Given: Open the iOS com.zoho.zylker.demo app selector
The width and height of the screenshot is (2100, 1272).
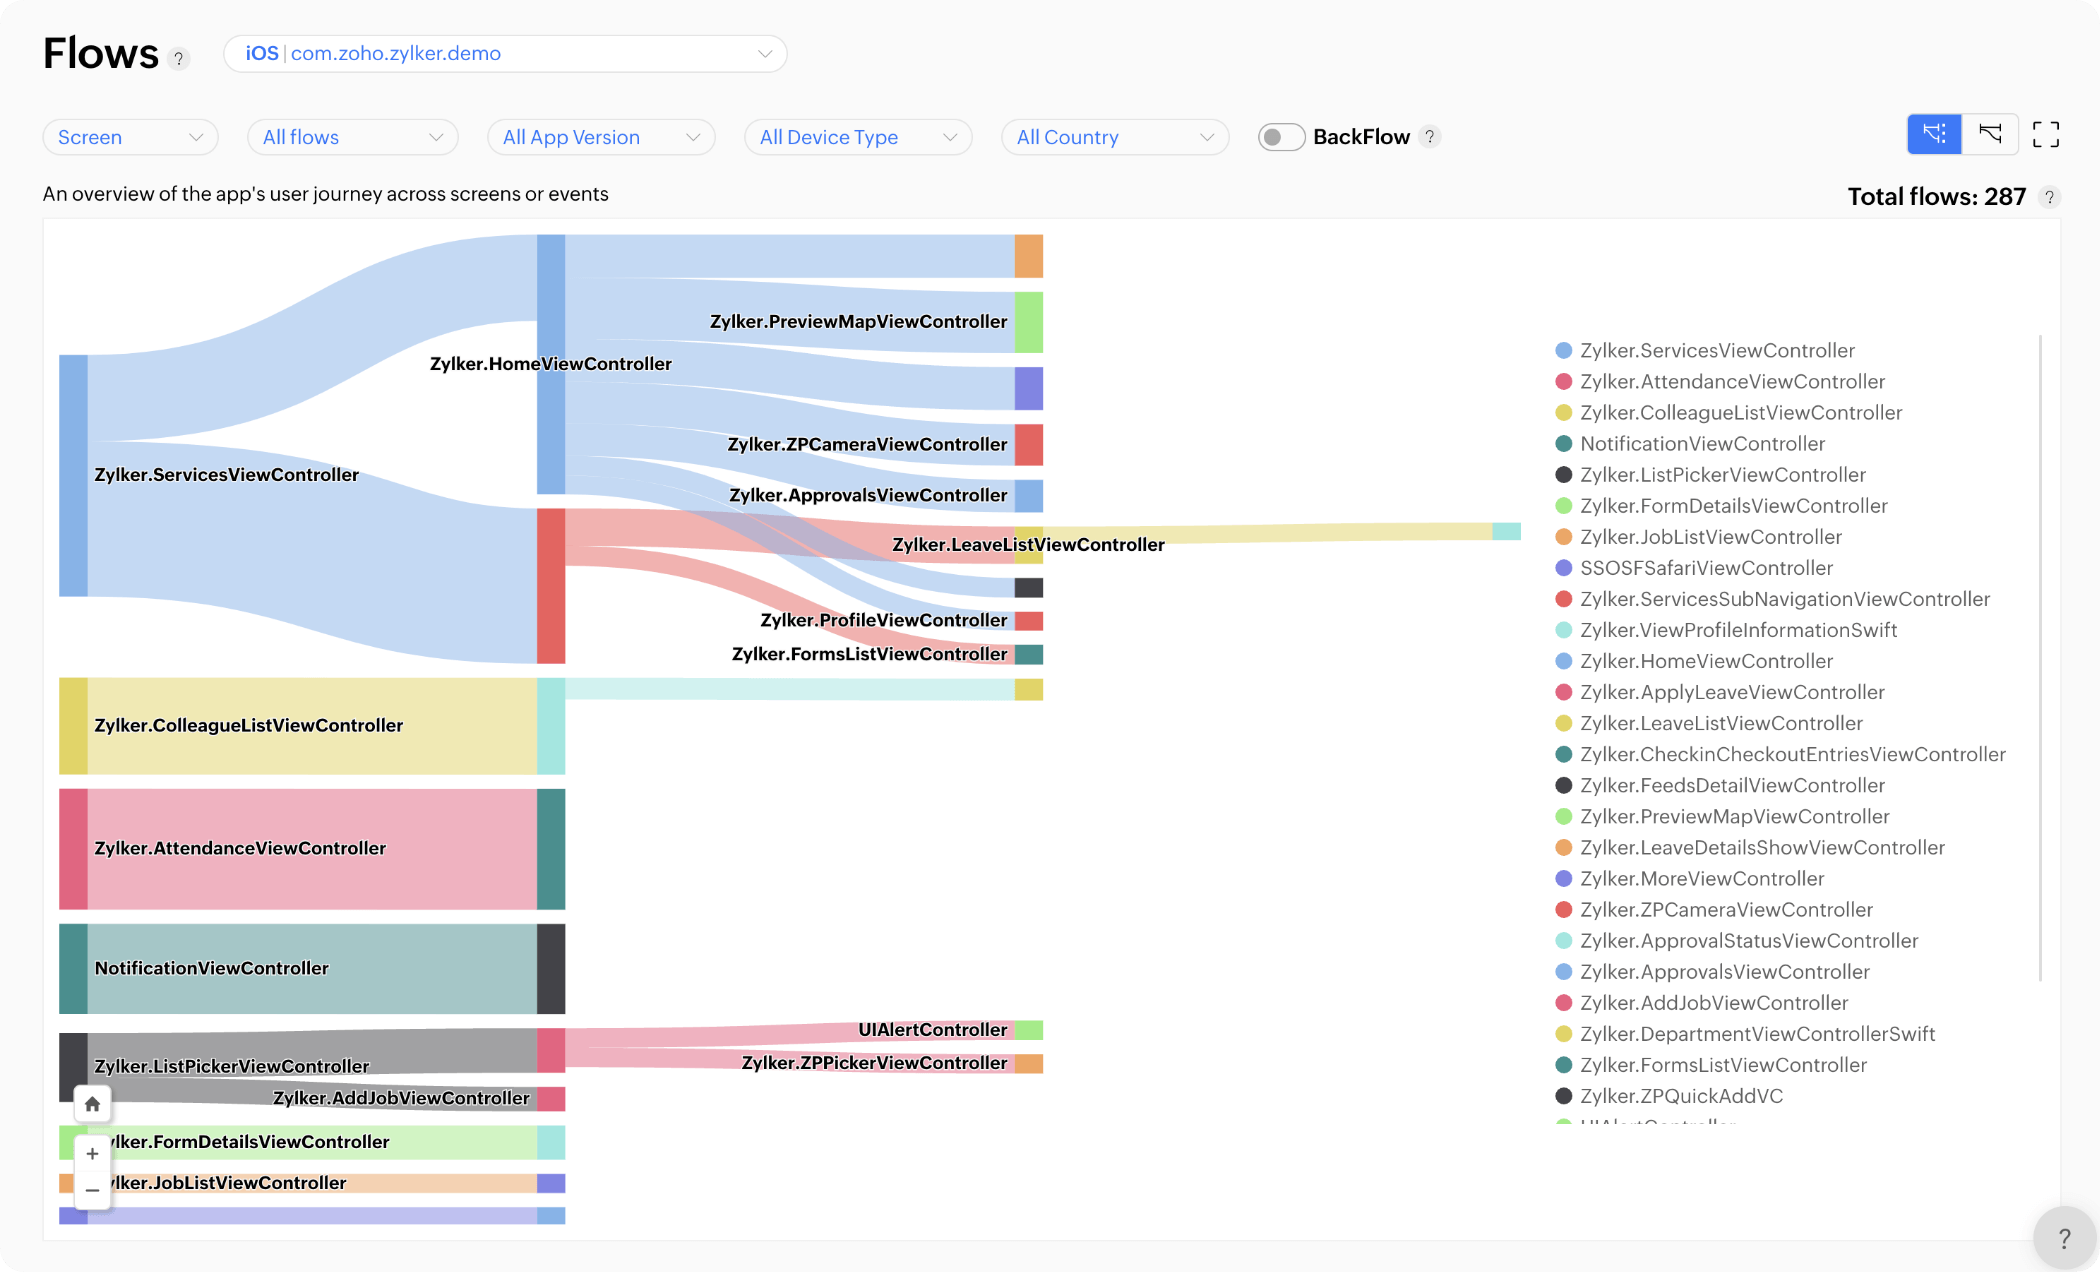Looking at the screenshot, I should click(505, 53).
